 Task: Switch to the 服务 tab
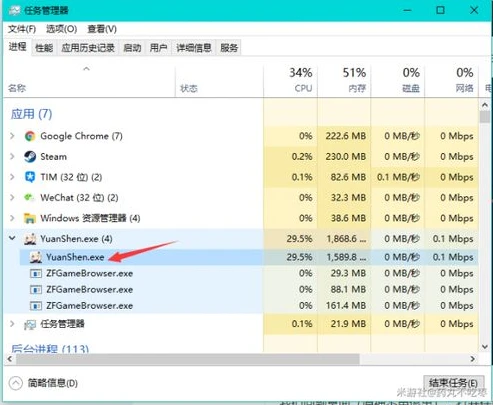[229, 48]
